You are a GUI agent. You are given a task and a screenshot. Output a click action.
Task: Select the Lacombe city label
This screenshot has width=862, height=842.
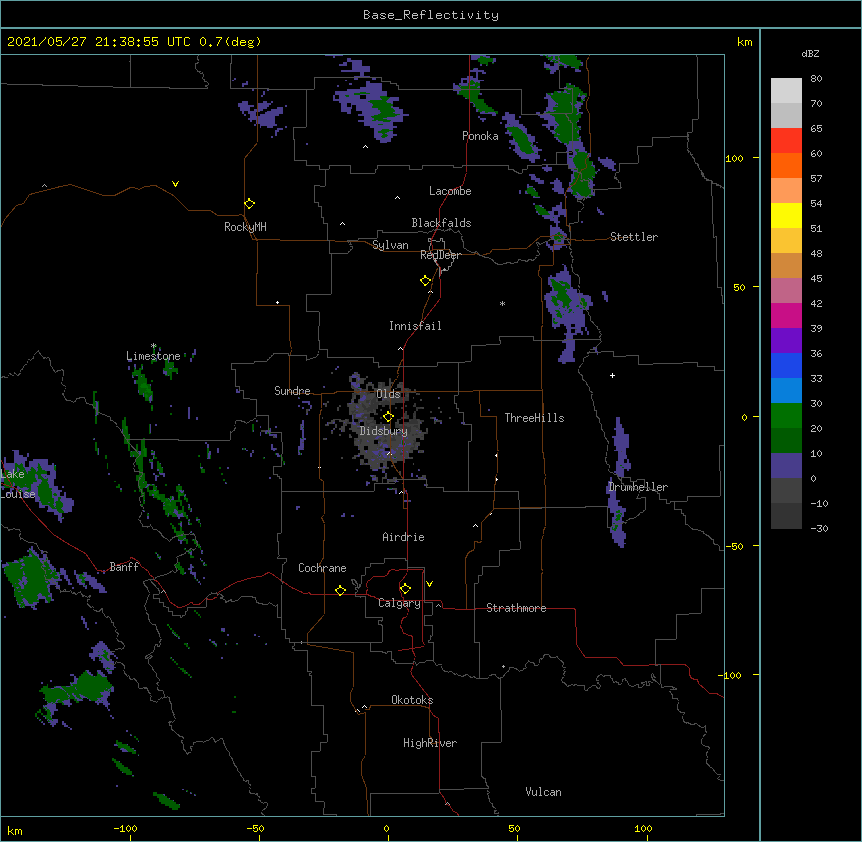point(450,191)
